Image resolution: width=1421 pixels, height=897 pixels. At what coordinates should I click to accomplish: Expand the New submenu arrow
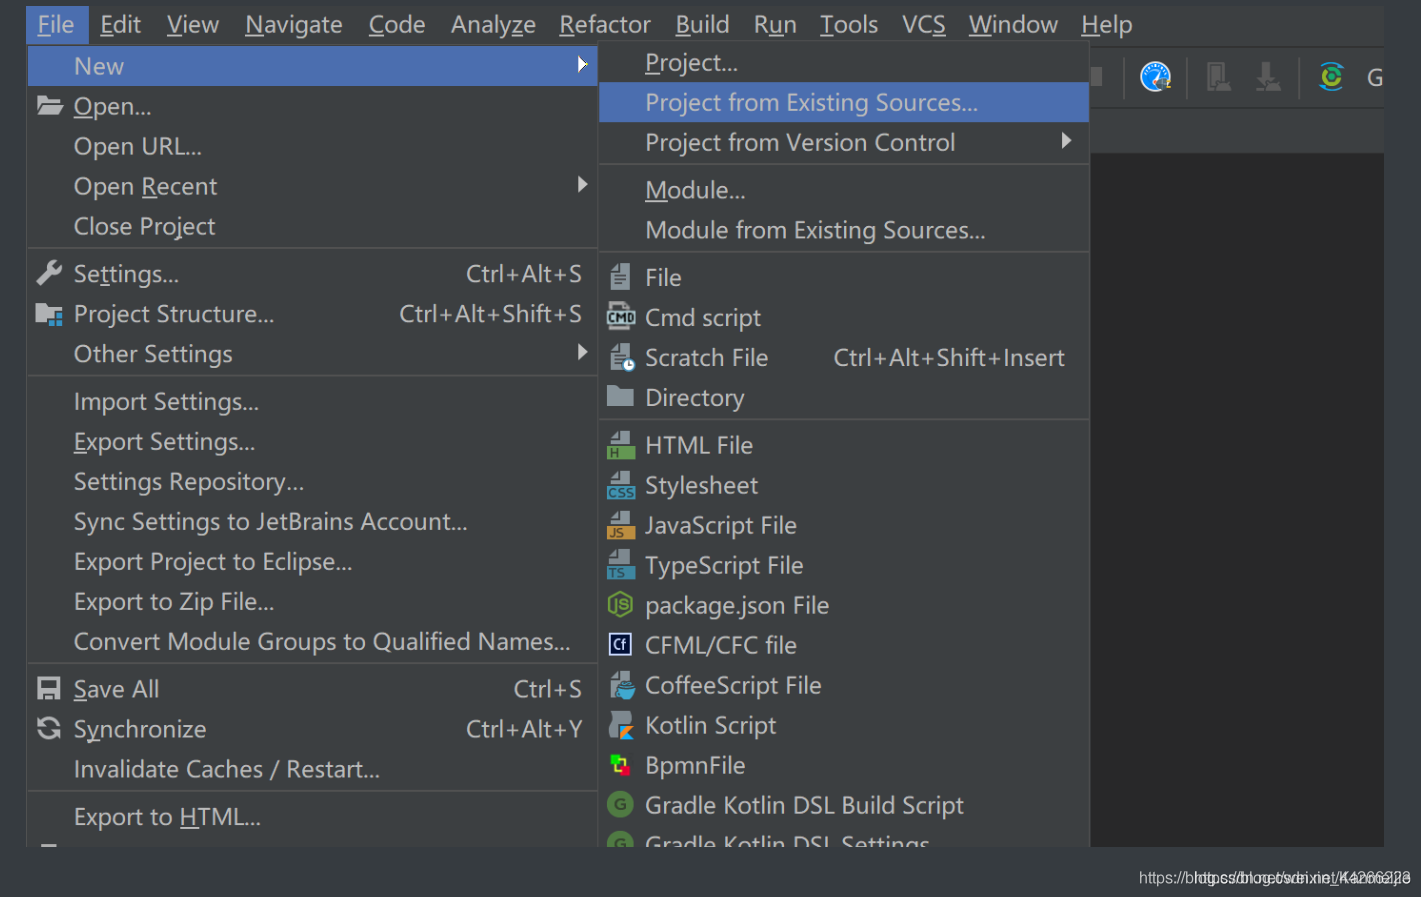pyautogui.click(x=582, y=65)
